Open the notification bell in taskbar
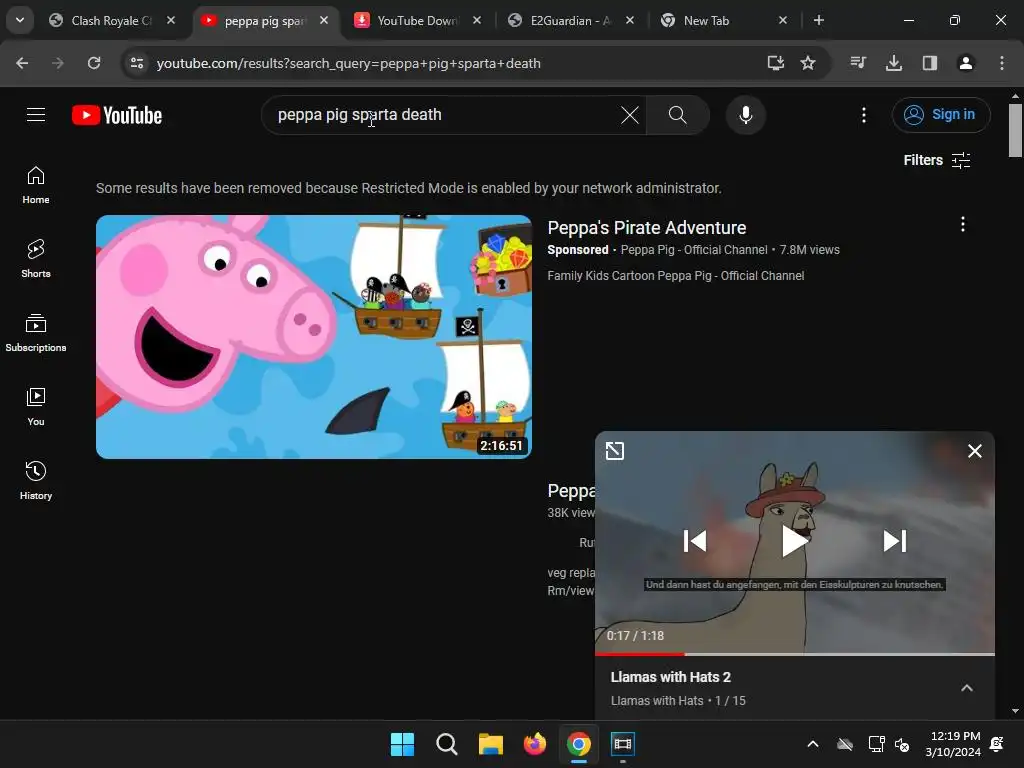This screenshot has width=1024, height=768. pos(997,744)
